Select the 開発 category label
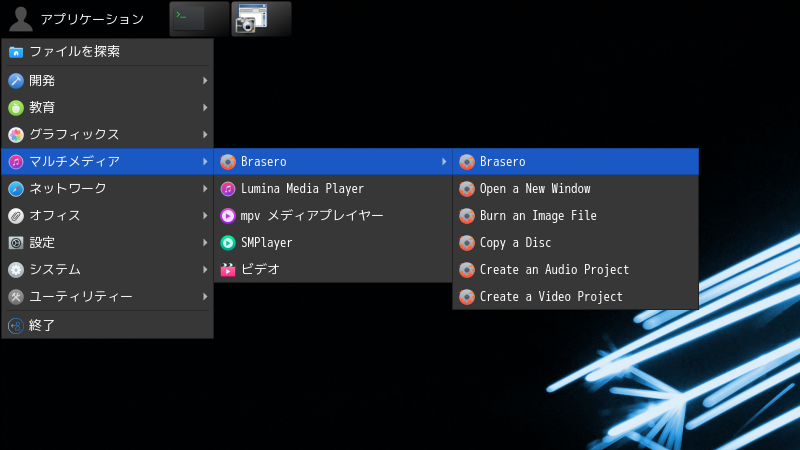The width and height of the screenshot is (800, 450). 42,81
